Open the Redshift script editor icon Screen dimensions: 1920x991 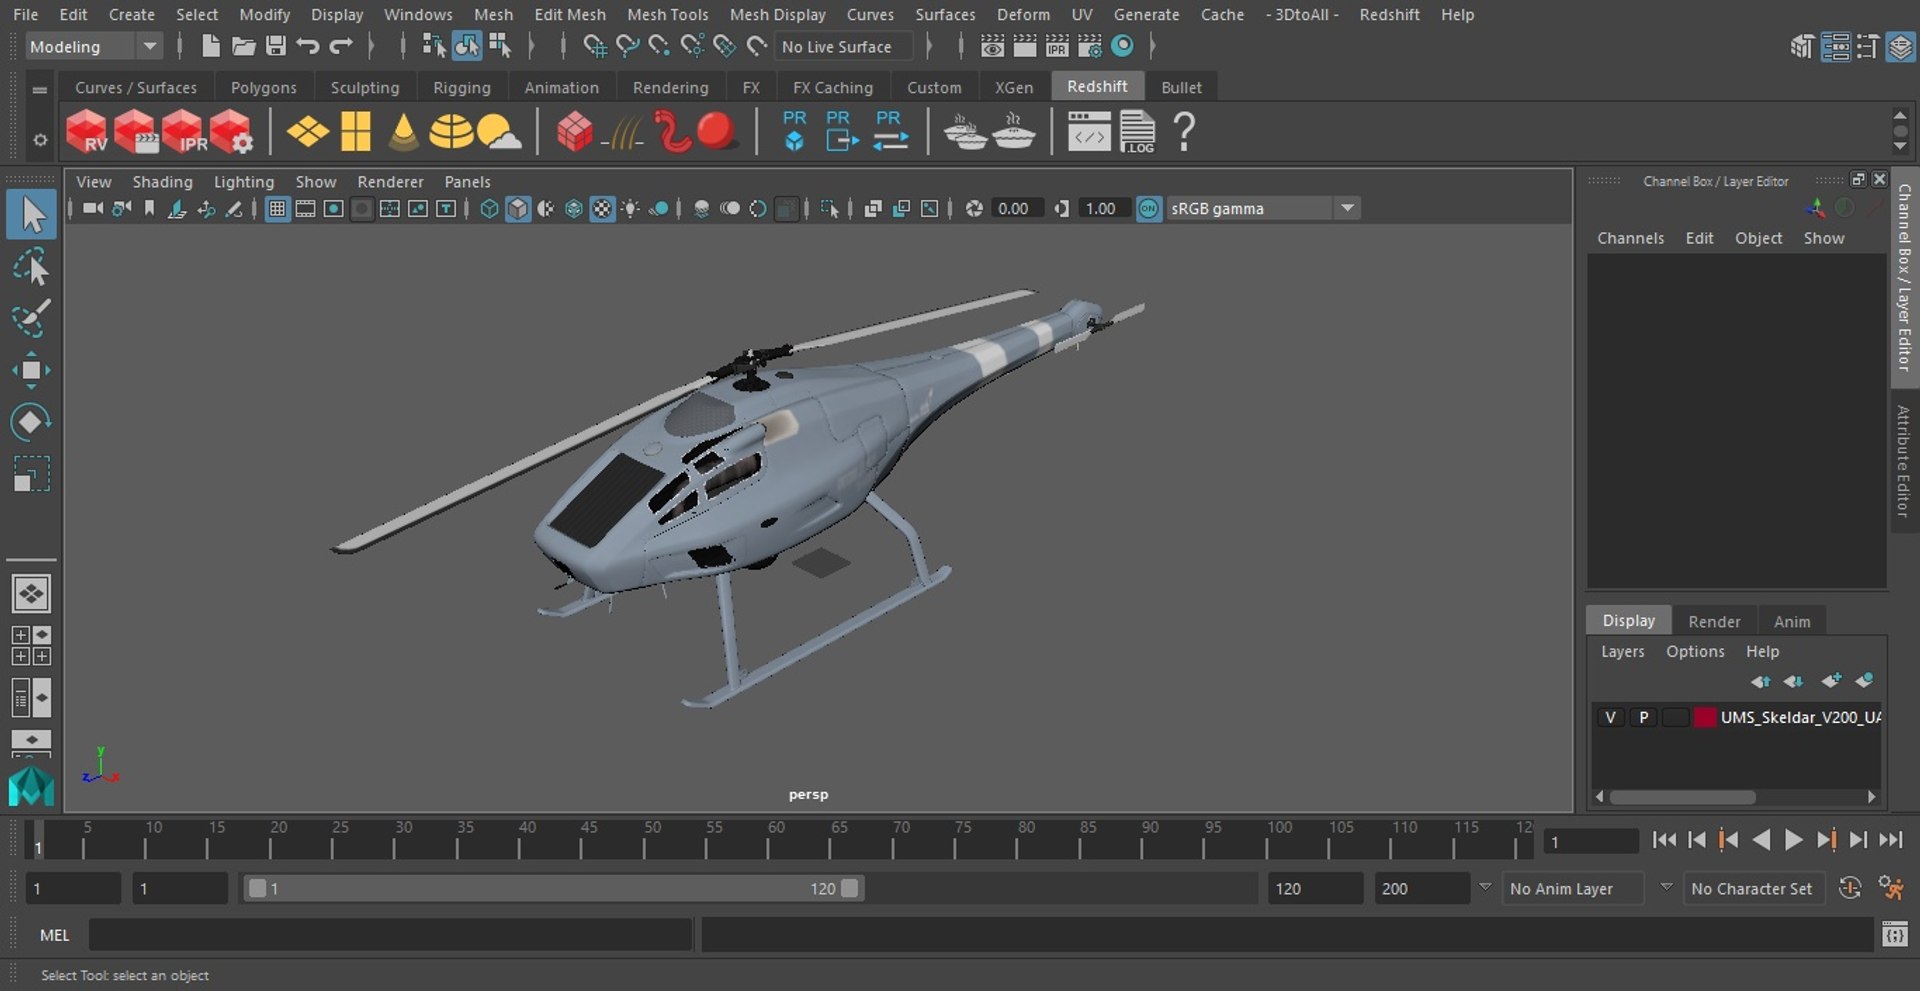(1088, 132)
